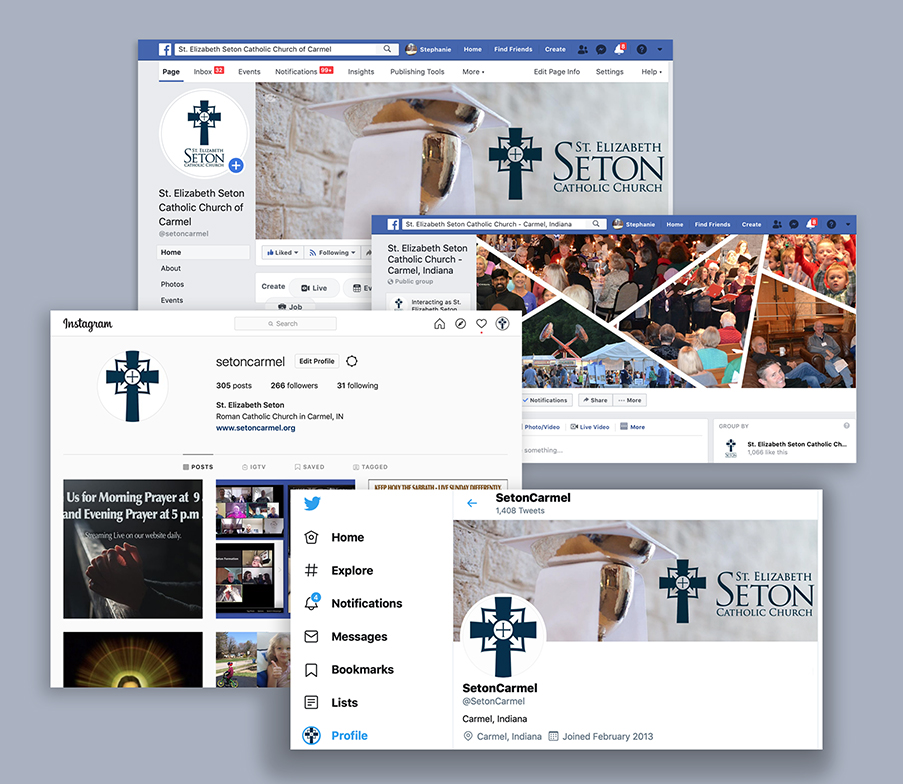
Task: Expand the More menu in the Page toolbar
Action: (x=473, y=72)
